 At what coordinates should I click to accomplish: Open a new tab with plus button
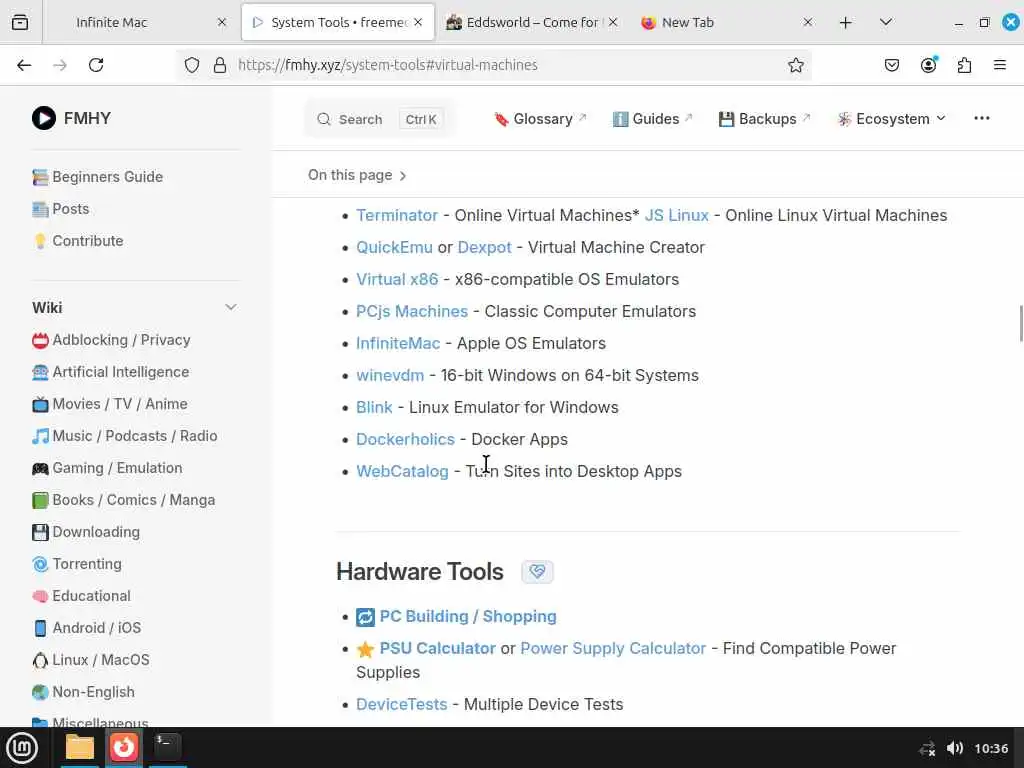coord(845,23)
